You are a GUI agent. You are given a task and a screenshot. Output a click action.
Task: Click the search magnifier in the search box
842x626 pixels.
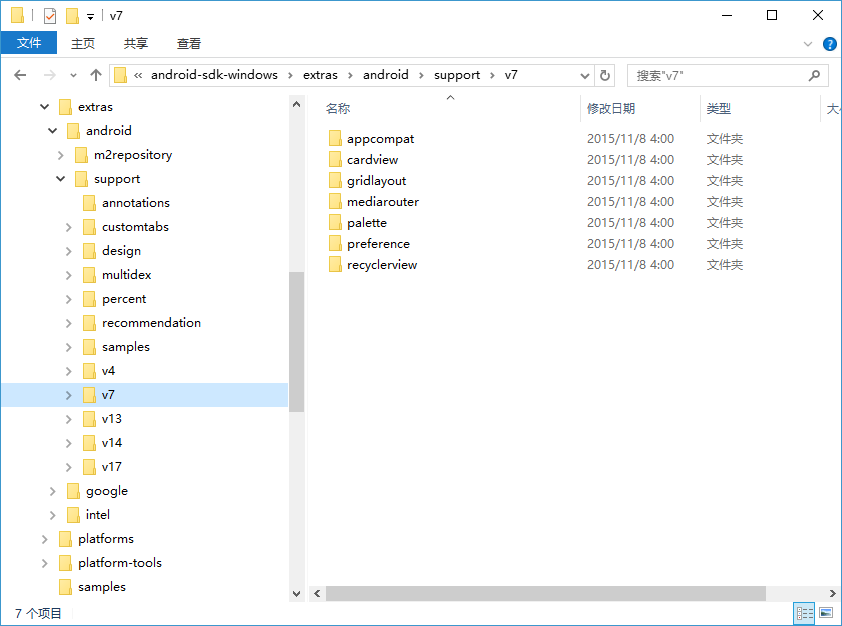[x=816, y=75]
